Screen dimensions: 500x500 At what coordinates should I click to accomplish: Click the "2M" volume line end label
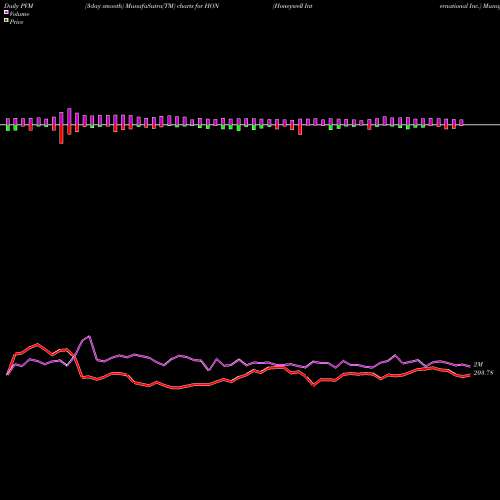click(478, 365)
